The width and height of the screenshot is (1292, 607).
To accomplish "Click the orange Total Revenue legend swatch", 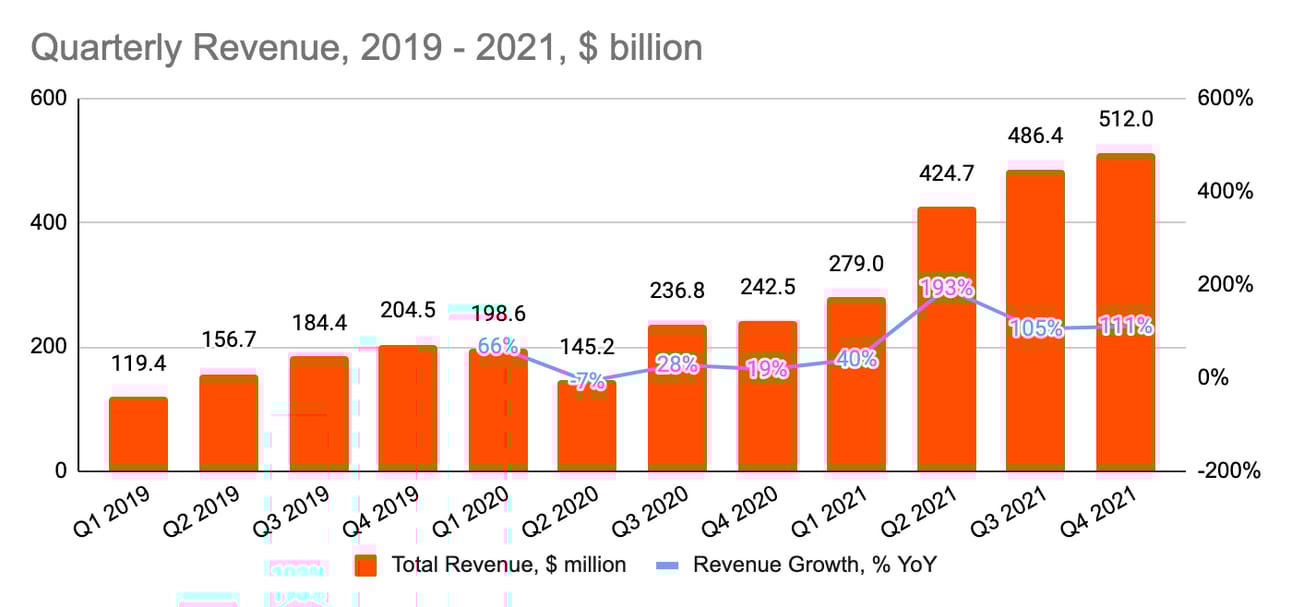I will point(367,565).
